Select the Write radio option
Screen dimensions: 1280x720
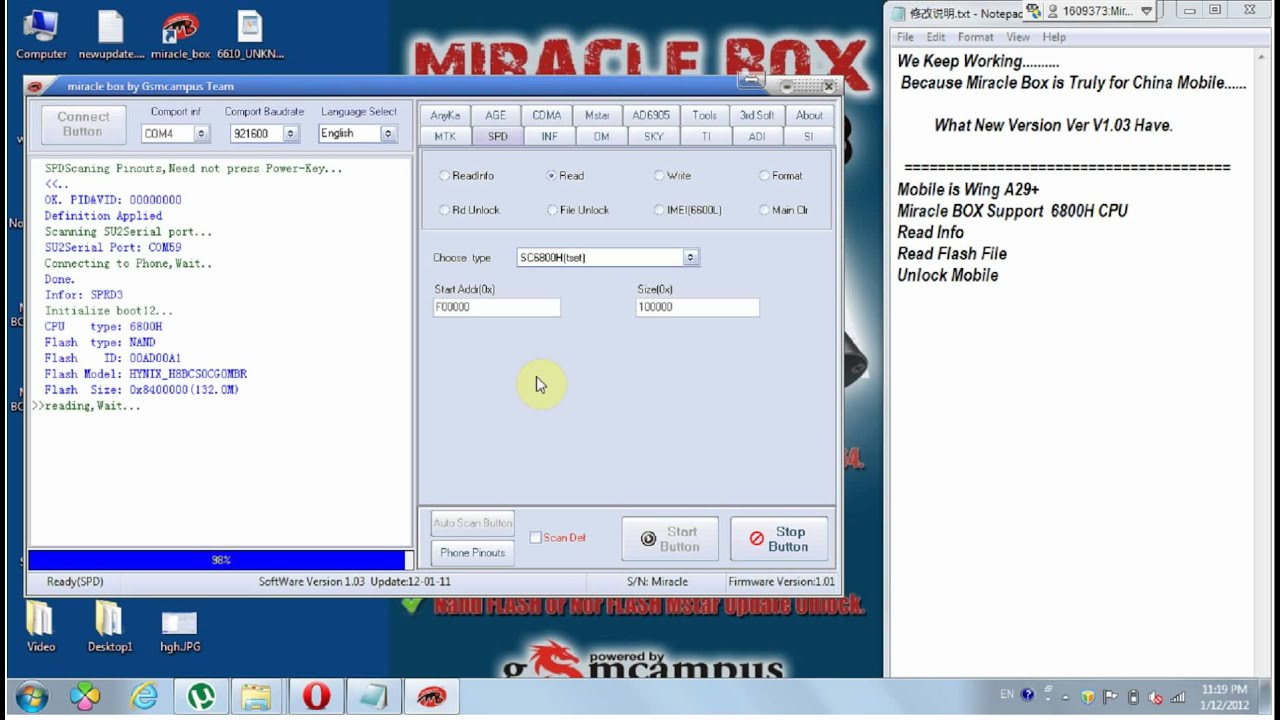[x=672, y=176]
